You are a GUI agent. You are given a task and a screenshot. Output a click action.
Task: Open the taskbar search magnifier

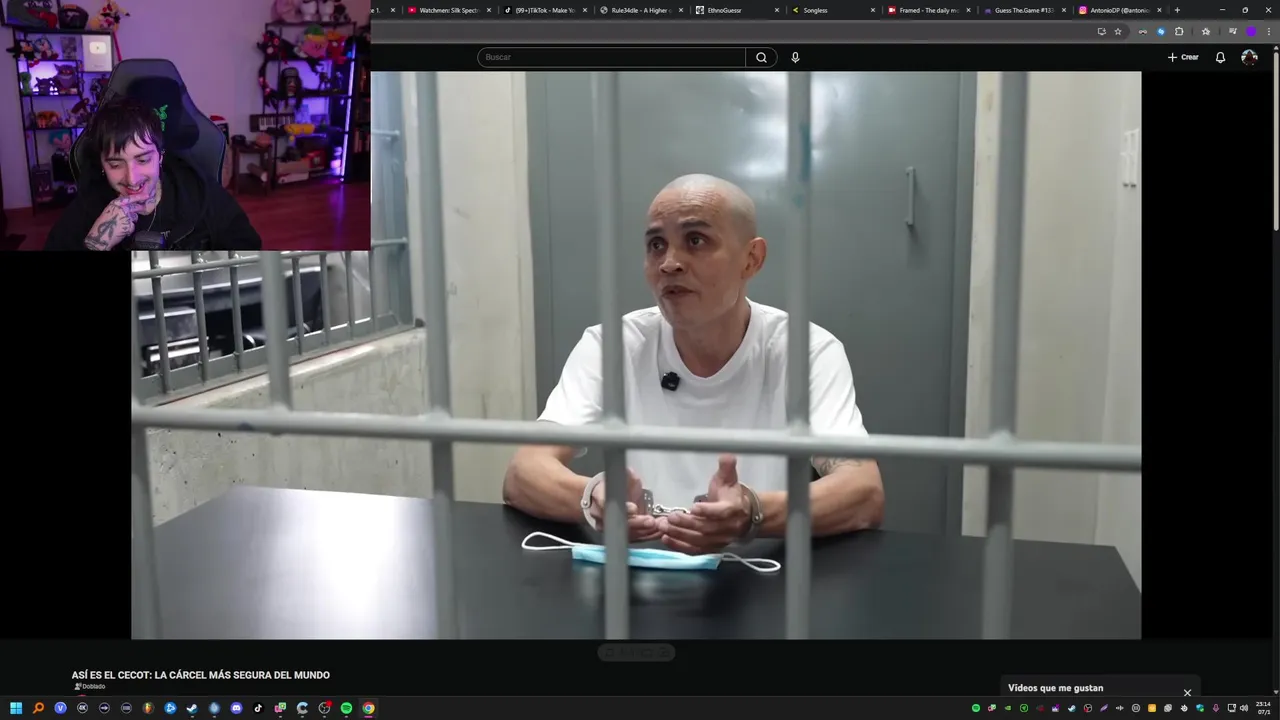pyautogui.click(x=38, y=708)
